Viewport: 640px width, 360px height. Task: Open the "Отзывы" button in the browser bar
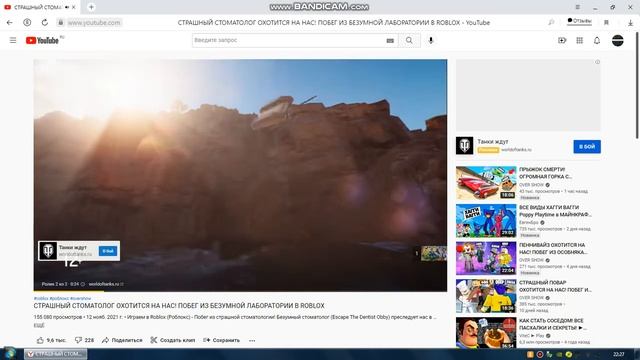[579, 21]
